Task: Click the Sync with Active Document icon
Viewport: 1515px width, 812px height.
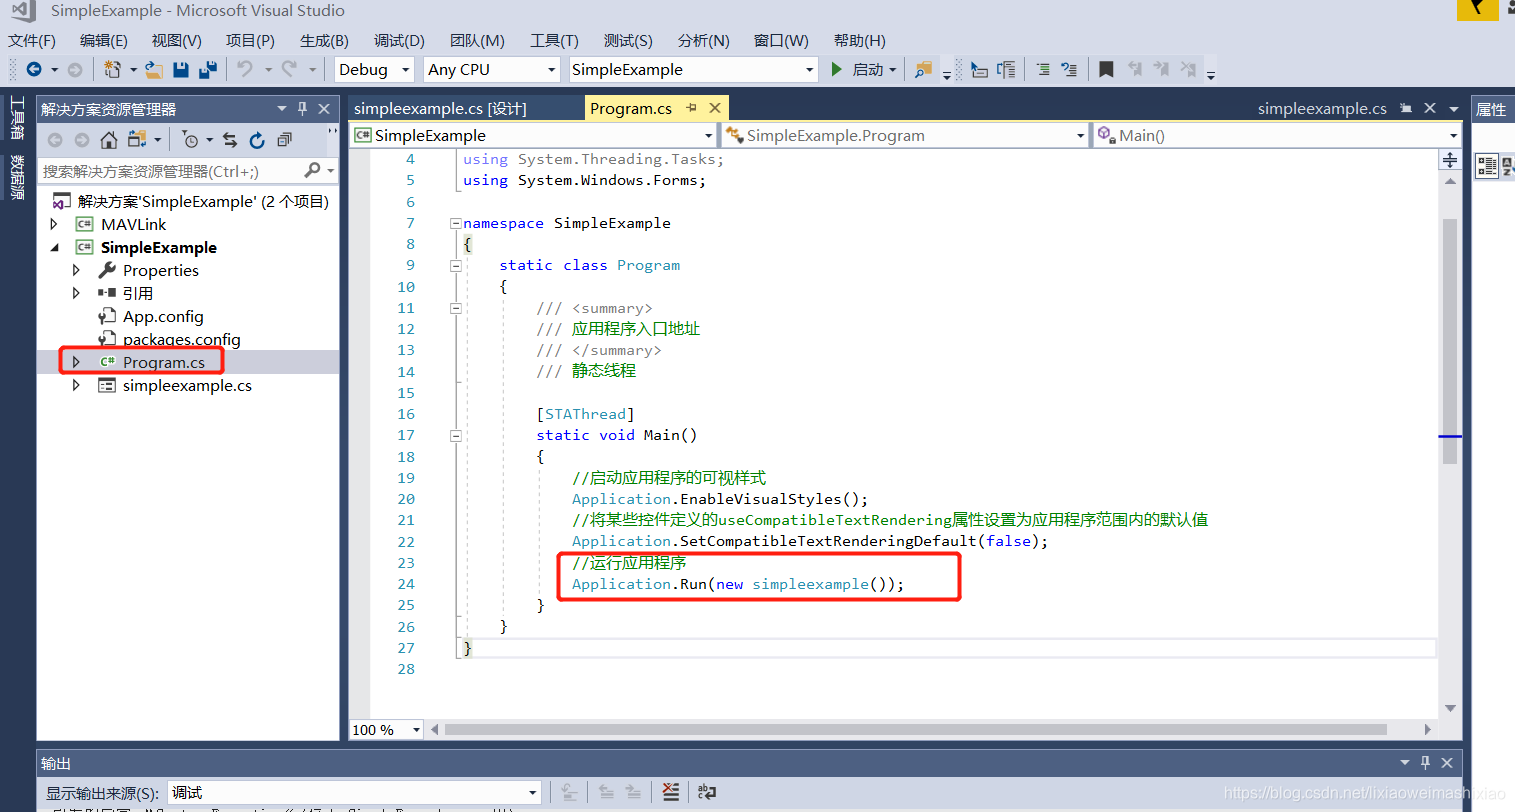Action: 230,140
